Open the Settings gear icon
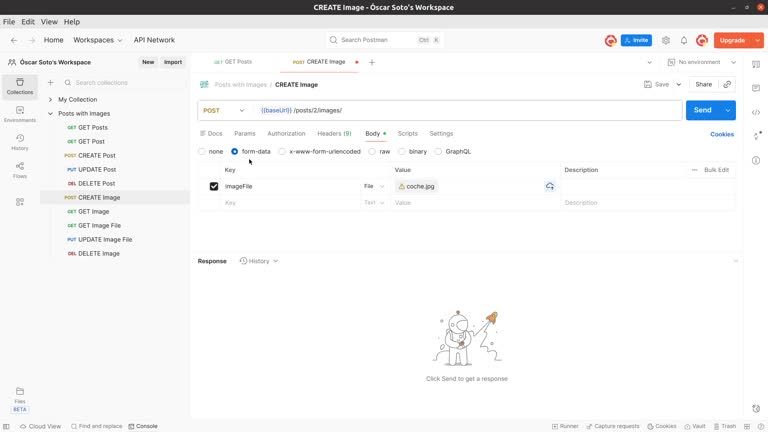 tap(666, 40)
